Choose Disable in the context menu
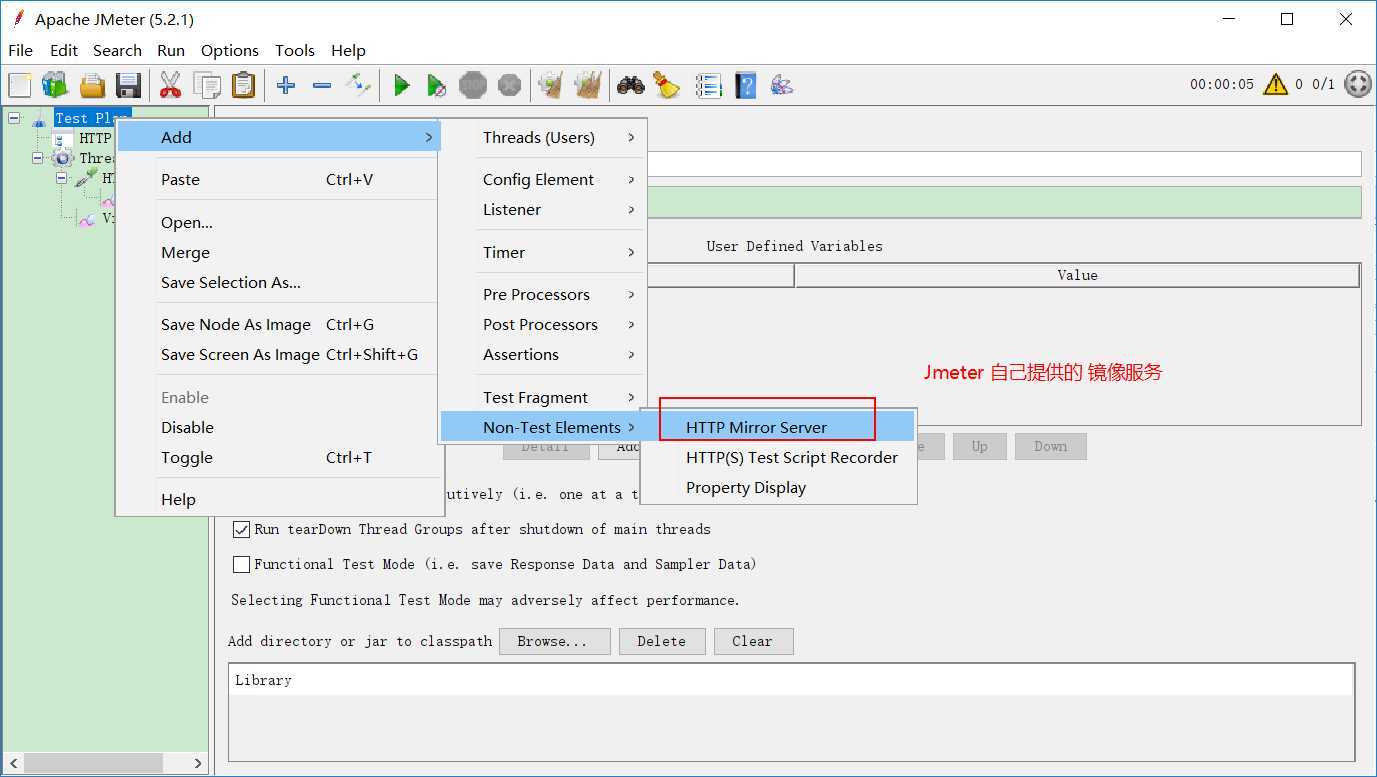1377x777 pixels. 277,427
